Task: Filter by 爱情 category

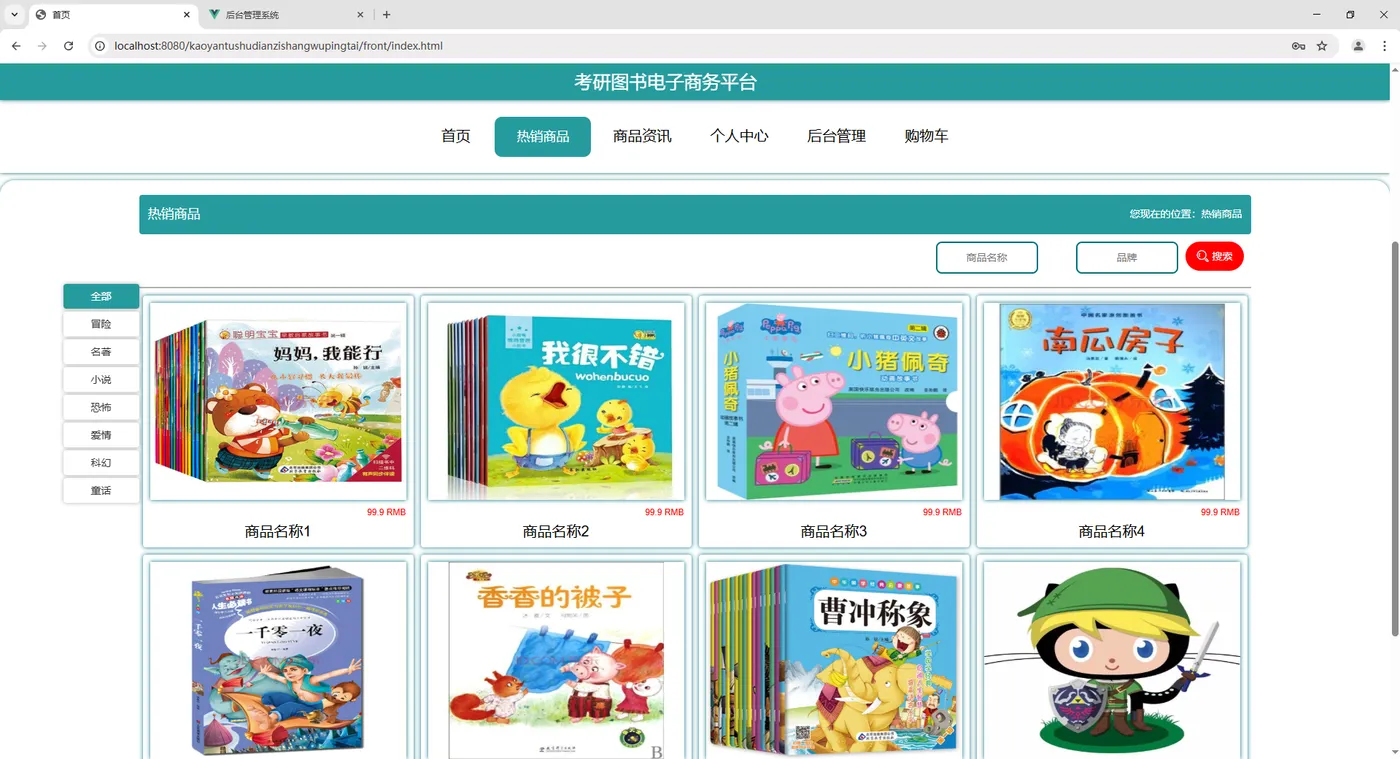Action: [101, 435]
